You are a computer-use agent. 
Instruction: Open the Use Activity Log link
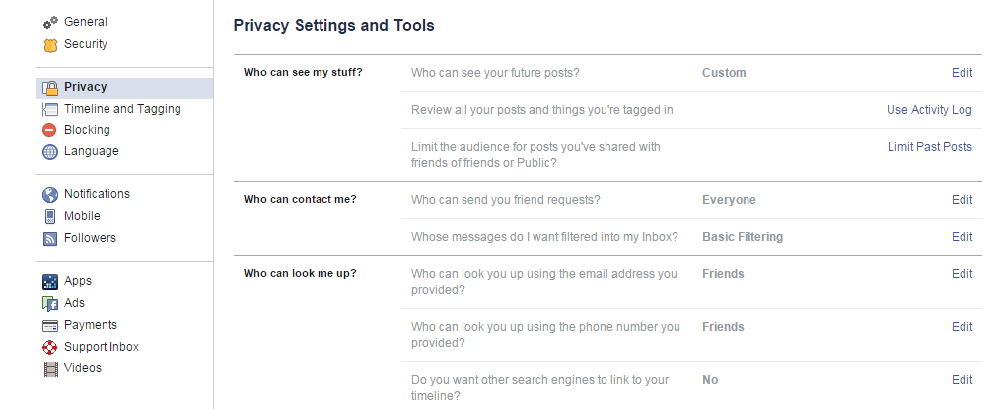929,110
